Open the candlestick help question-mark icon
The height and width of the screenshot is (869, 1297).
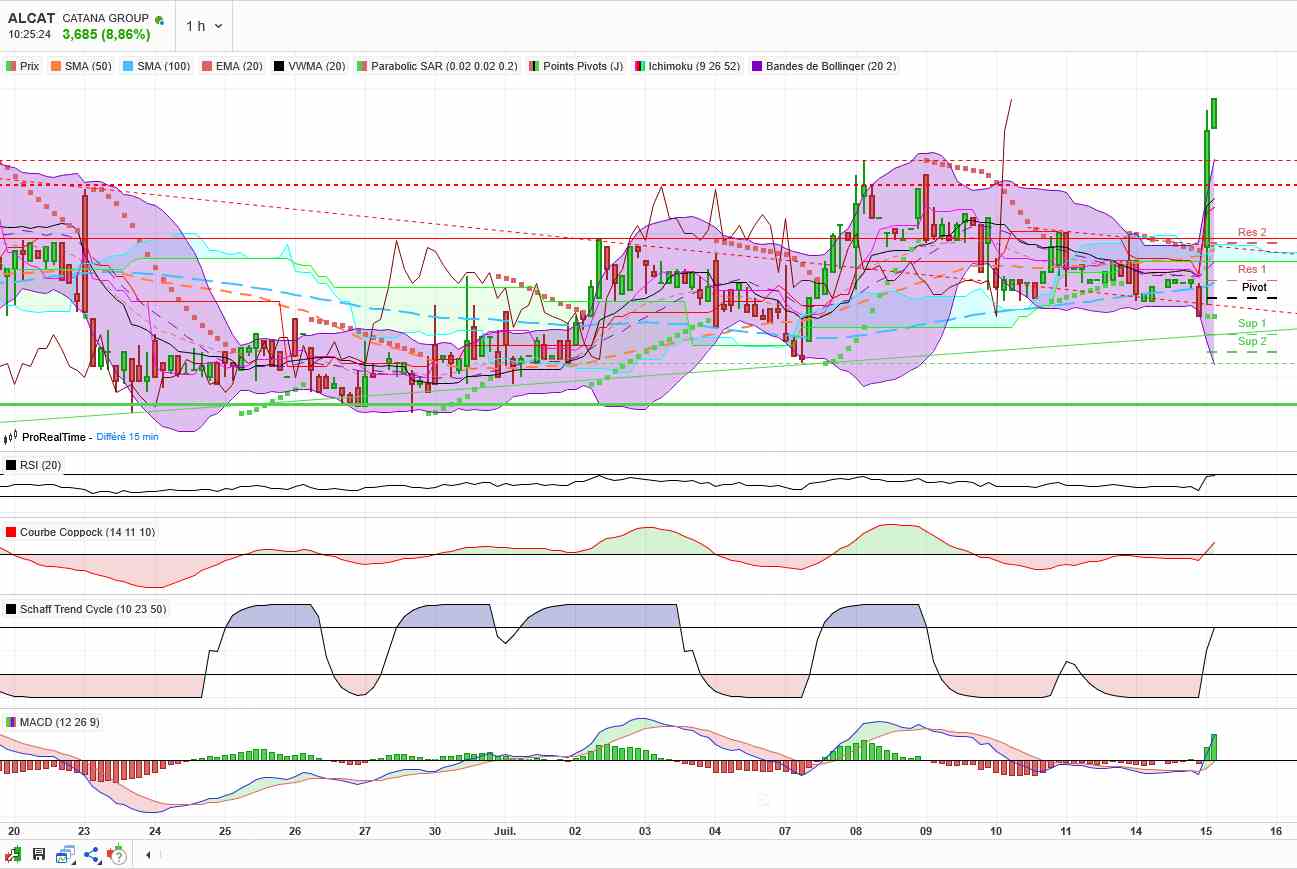117,853
